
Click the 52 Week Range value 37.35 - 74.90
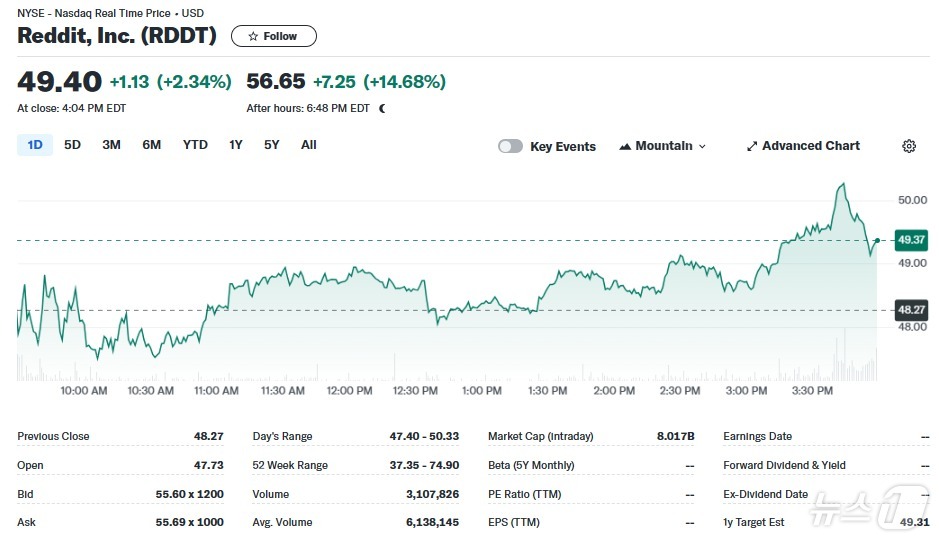(424, 465)
